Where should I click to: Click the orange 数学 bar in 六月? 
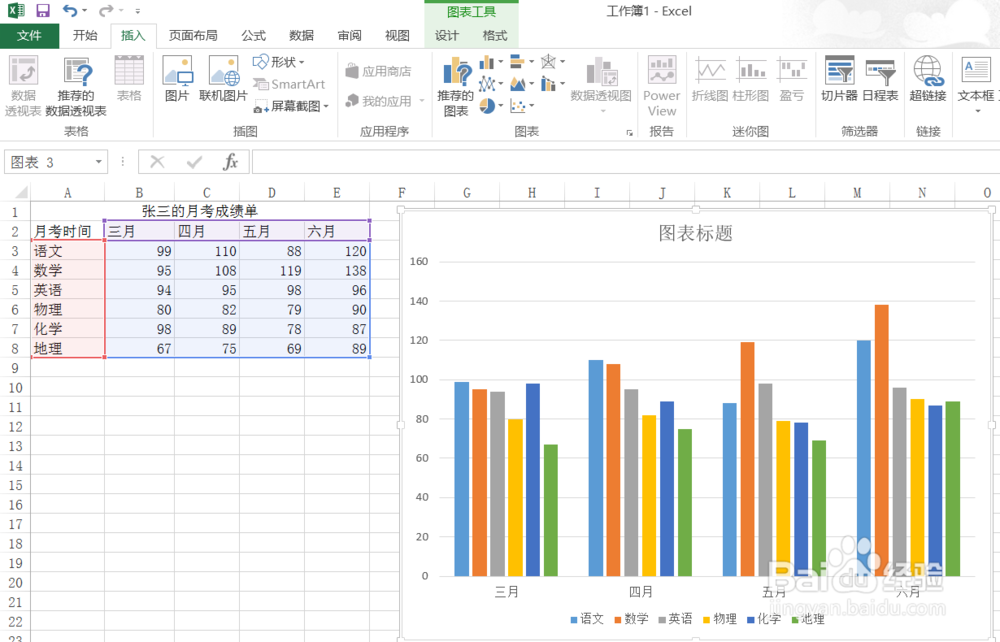(x=881, y=441)
